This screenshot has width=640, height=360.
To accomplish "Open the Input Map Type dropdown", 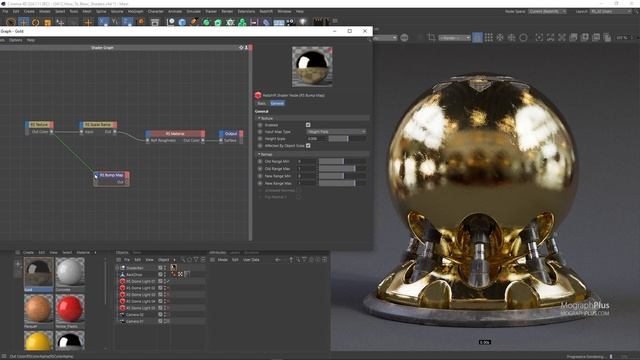I will point(336,132).
